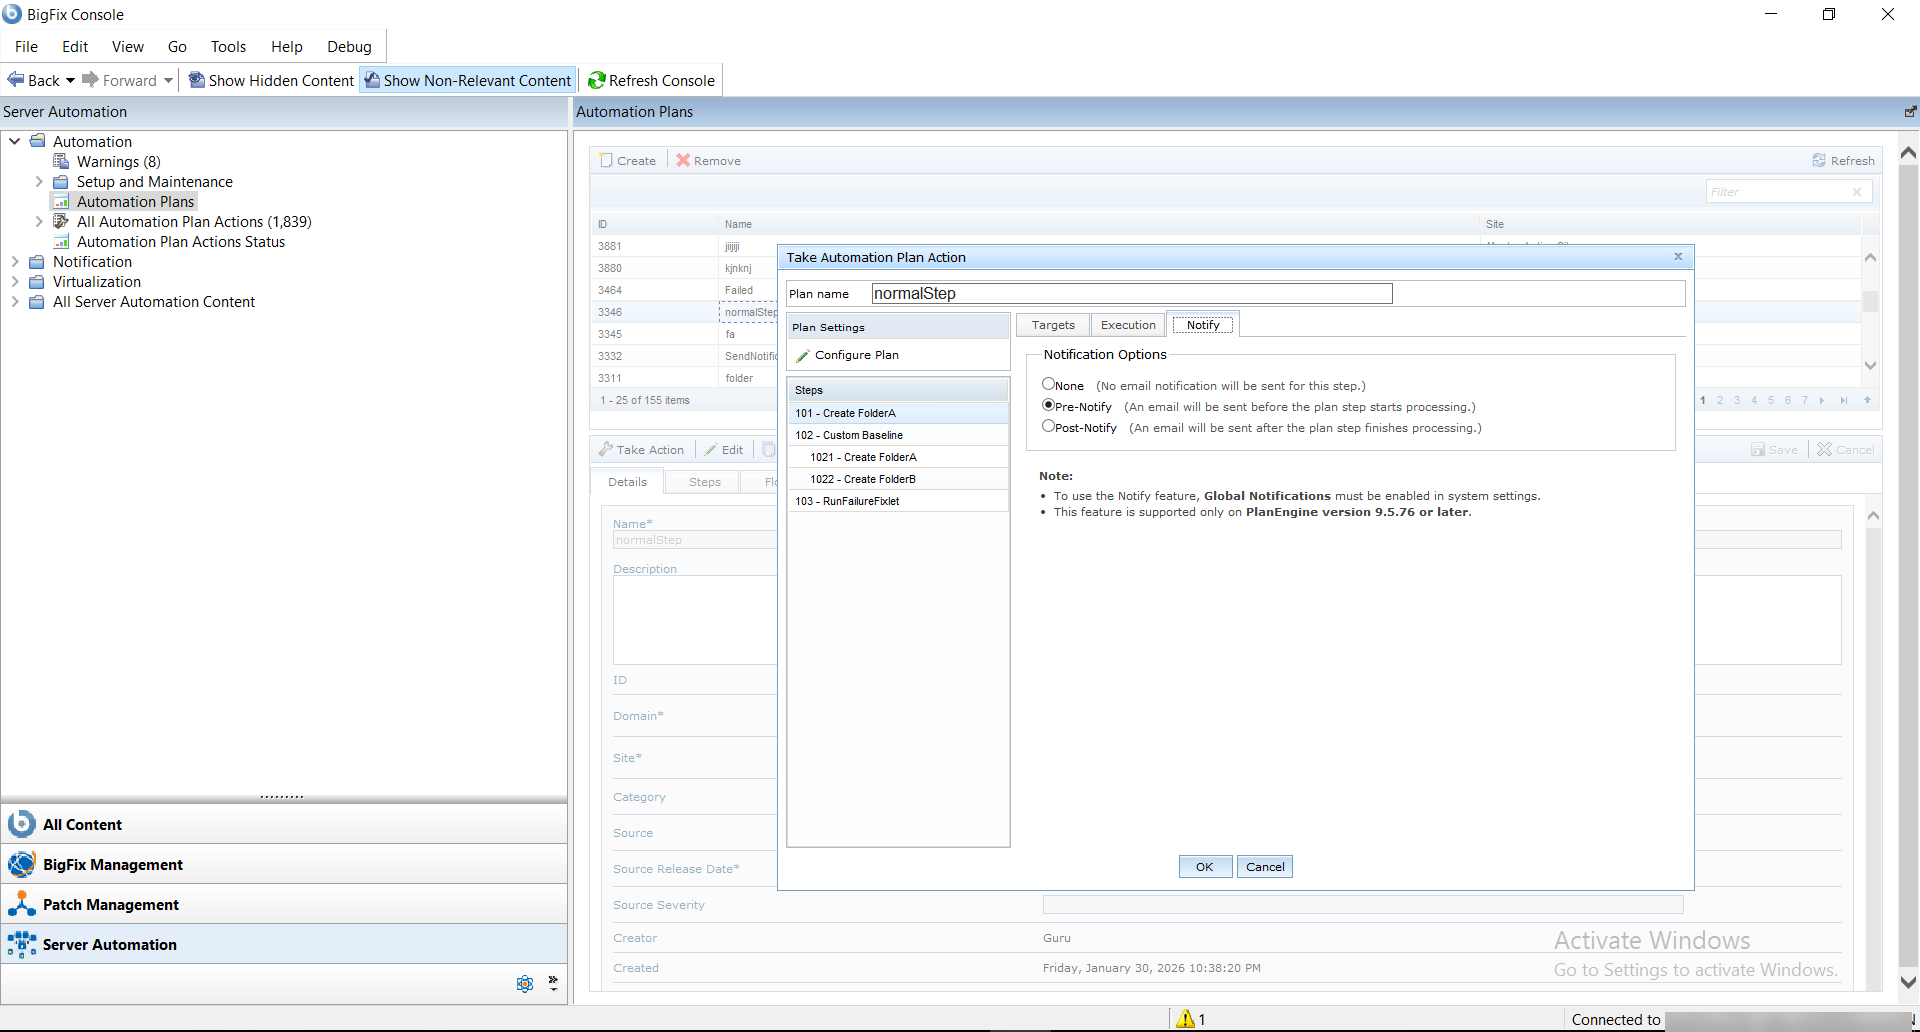Image resolution: width=1920 pixels, height=1032 pixels.
Task: Open the Warnings (8) tree item
Action: (x=118, y=162)
